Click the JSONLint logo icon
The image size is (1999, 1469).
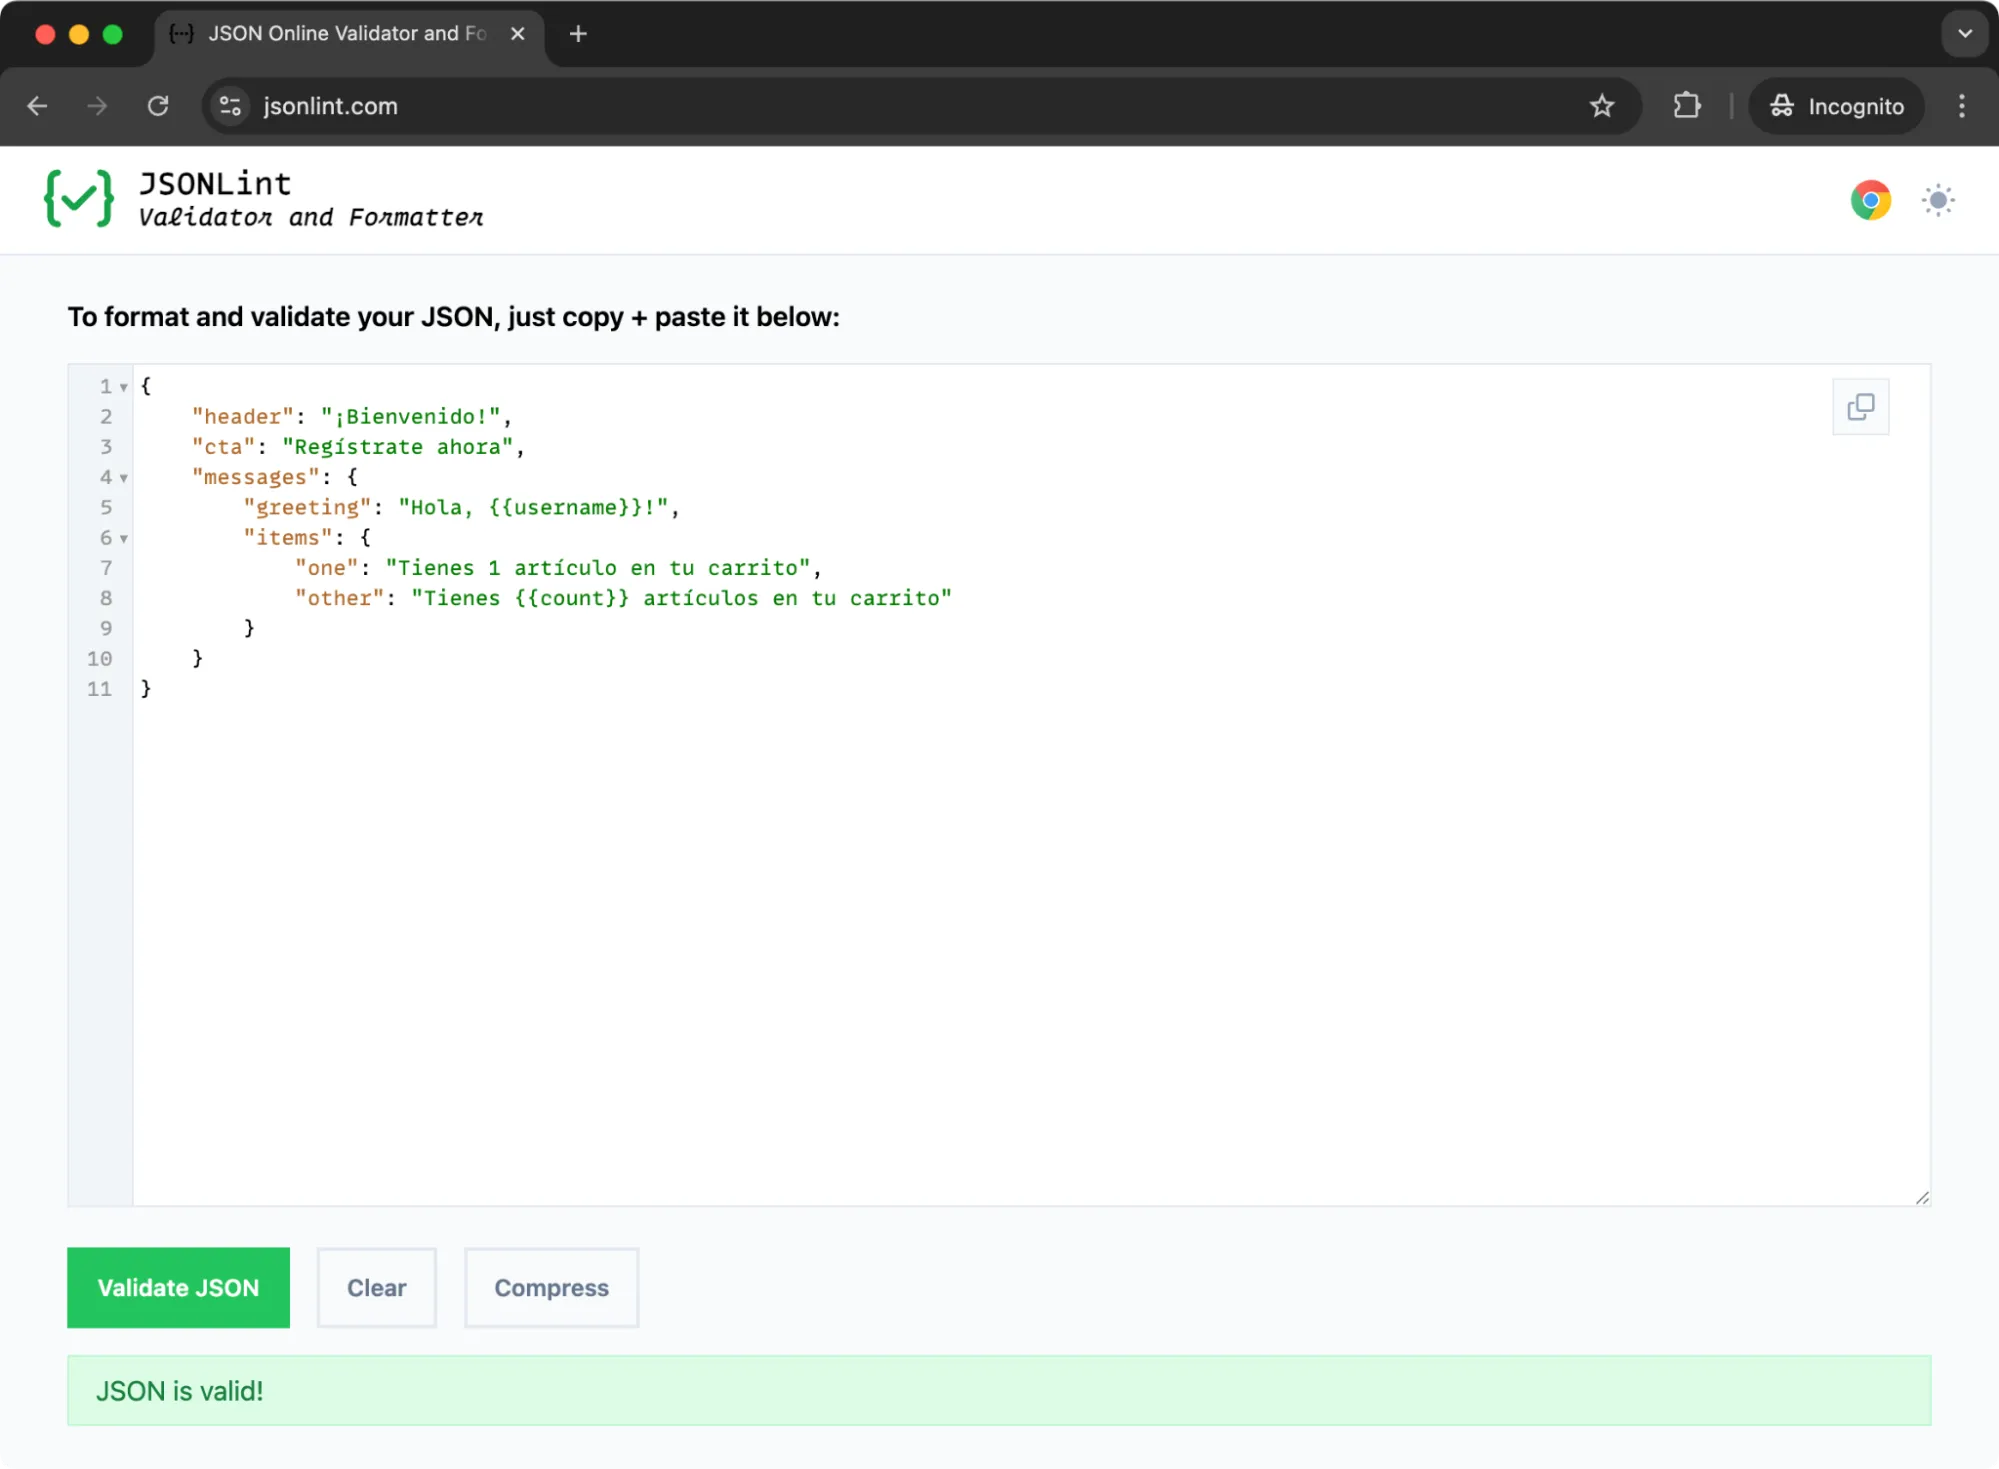(80, 198)
